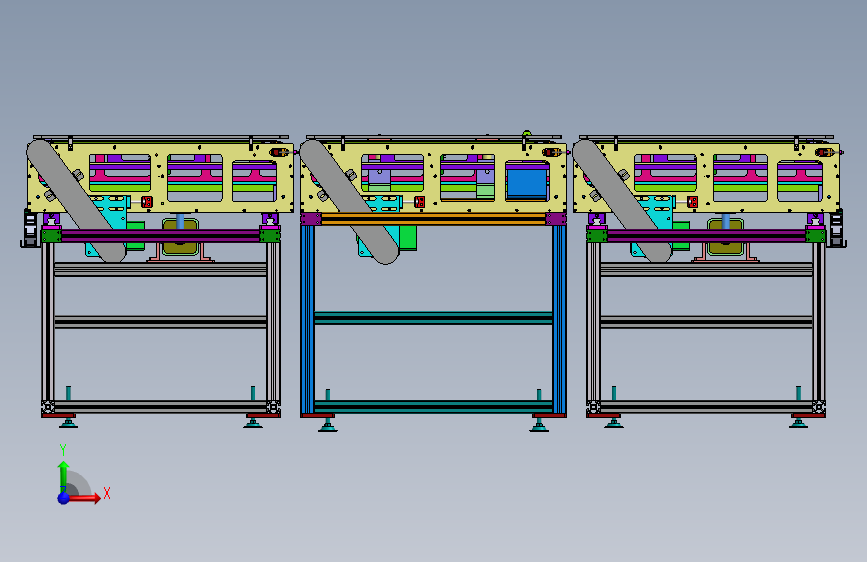This screenshot has width=867, height=562.
Task: Click the red "X" axis label
Action: [x=107, y=493]
